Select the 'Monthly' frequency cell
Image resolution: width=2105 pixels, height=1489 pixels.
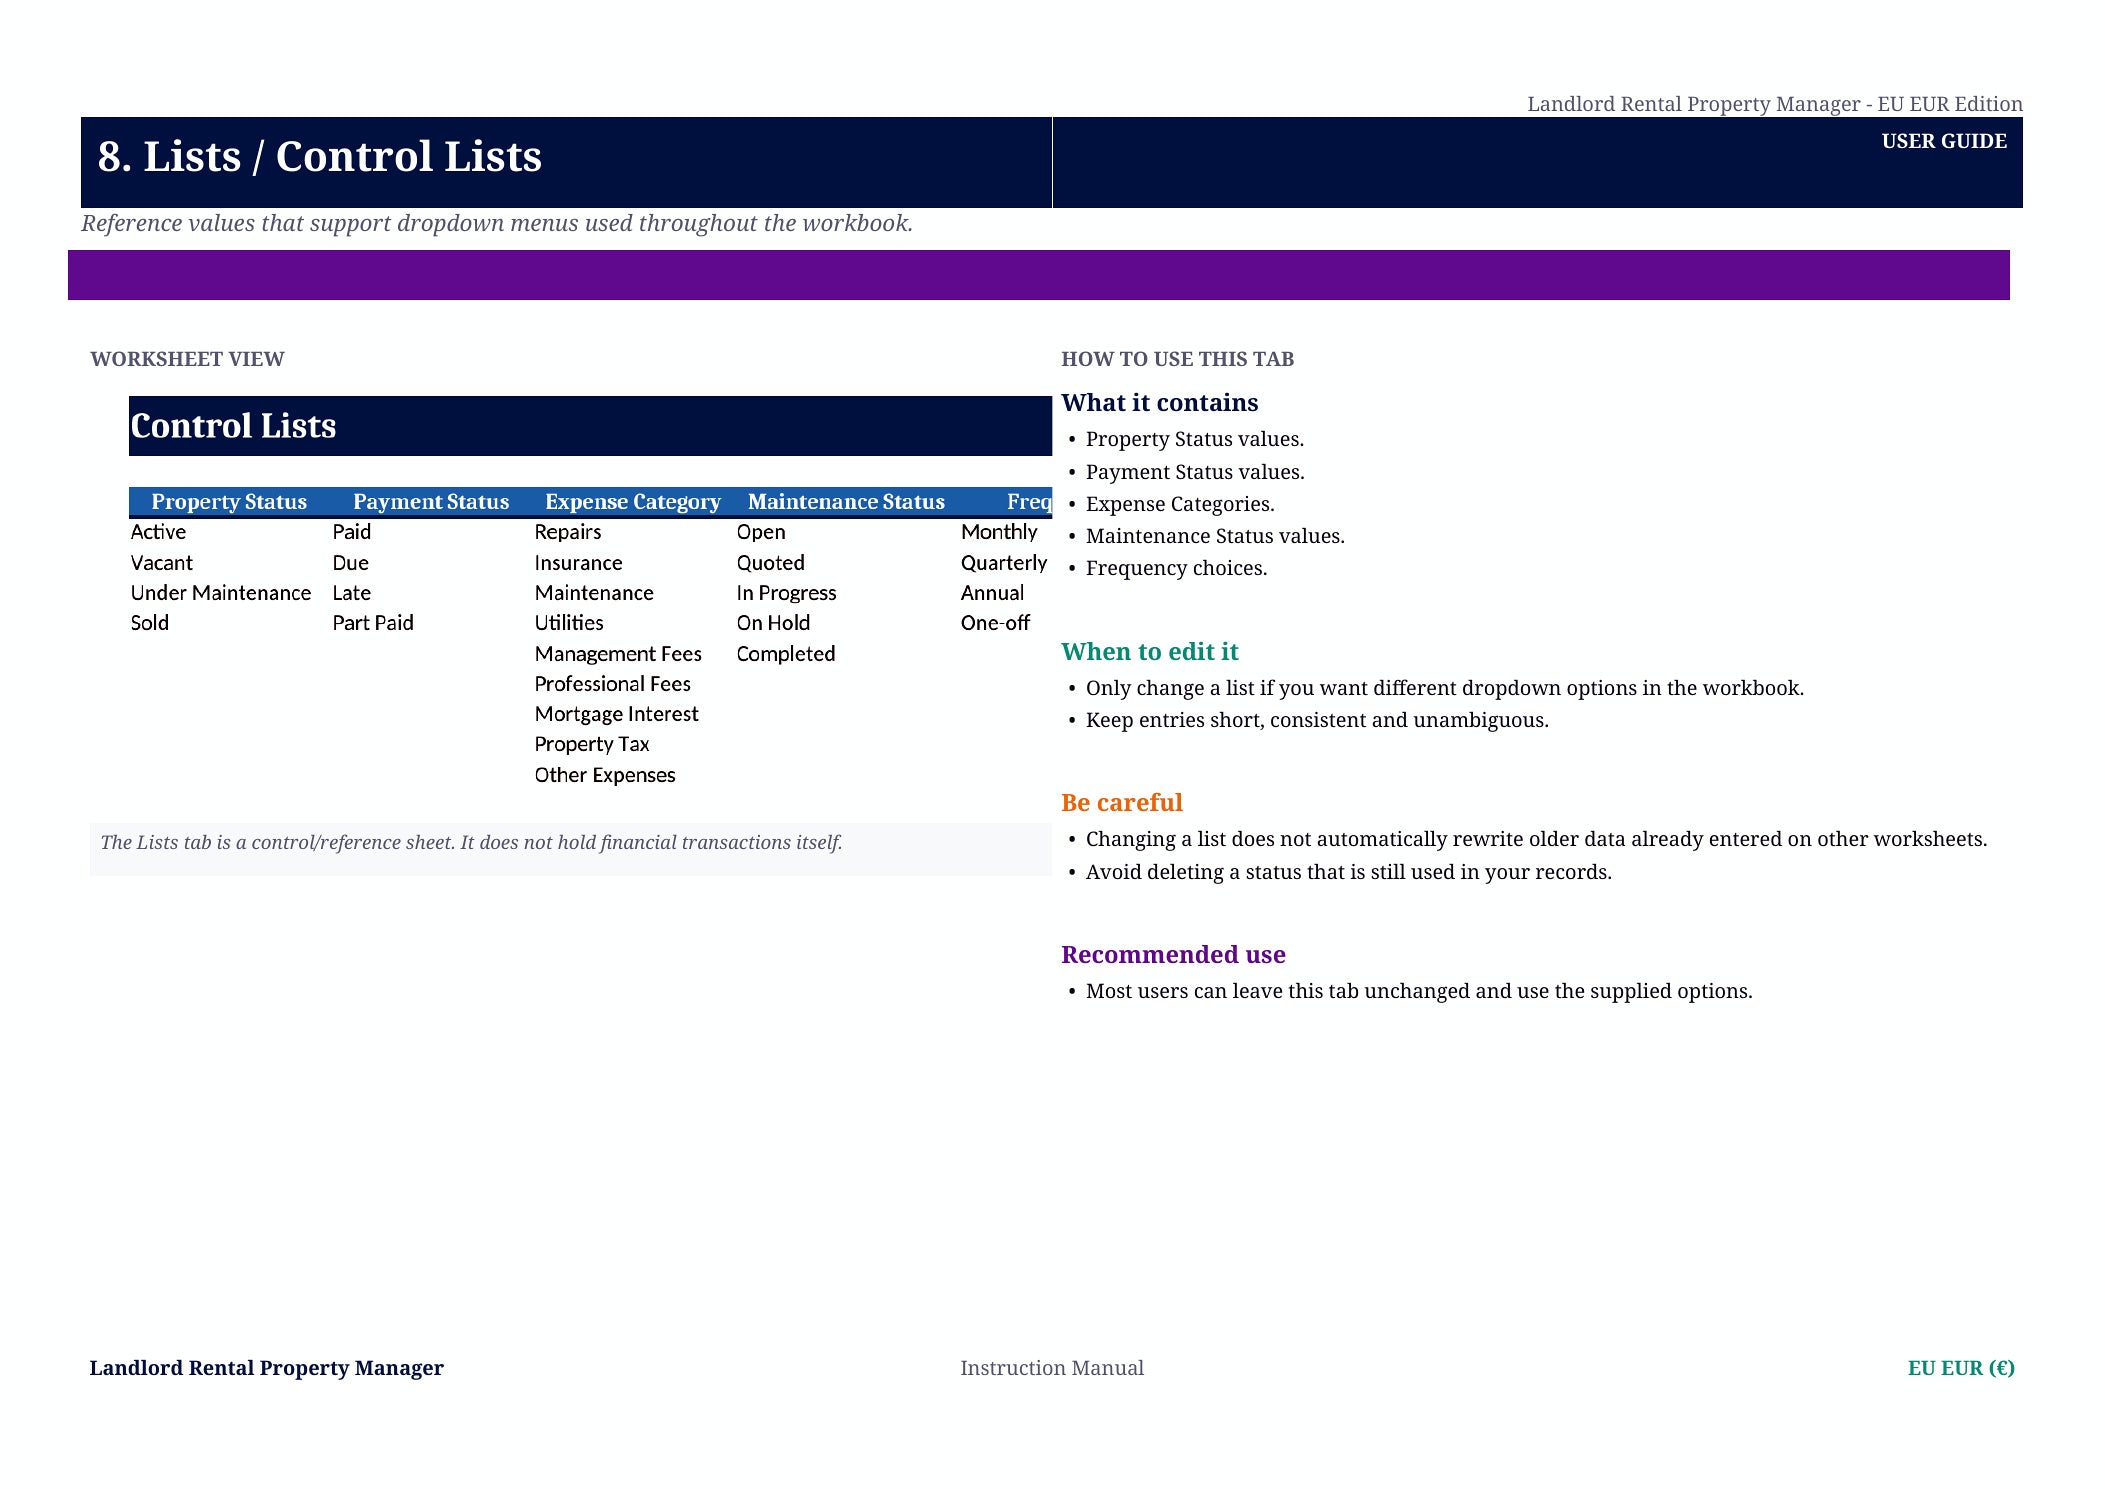pos(998,532)
